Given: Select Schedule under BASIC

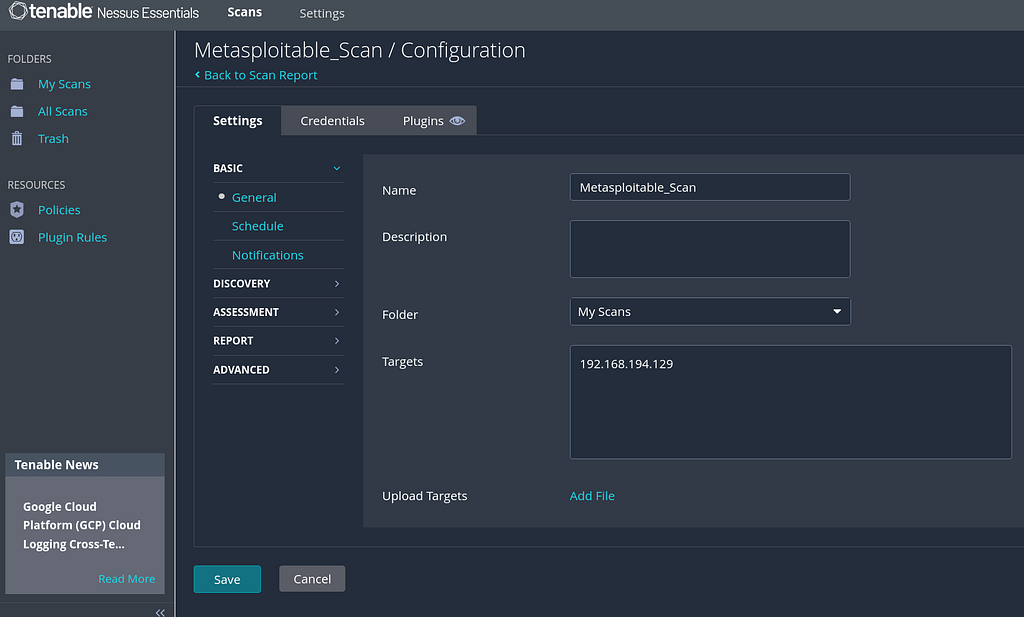Looking at the screenshot, I should [x=257, y=226].
